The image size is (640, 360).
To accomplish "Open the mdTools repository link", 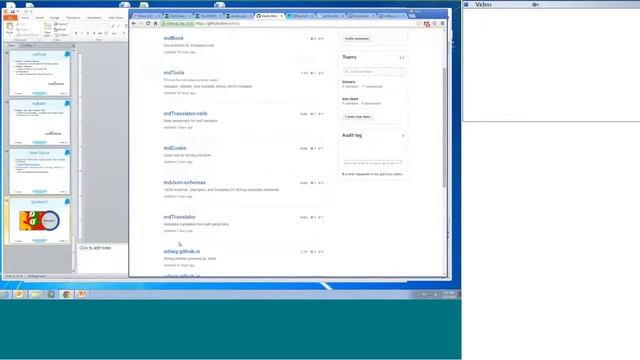I will (x=174, y=73).
